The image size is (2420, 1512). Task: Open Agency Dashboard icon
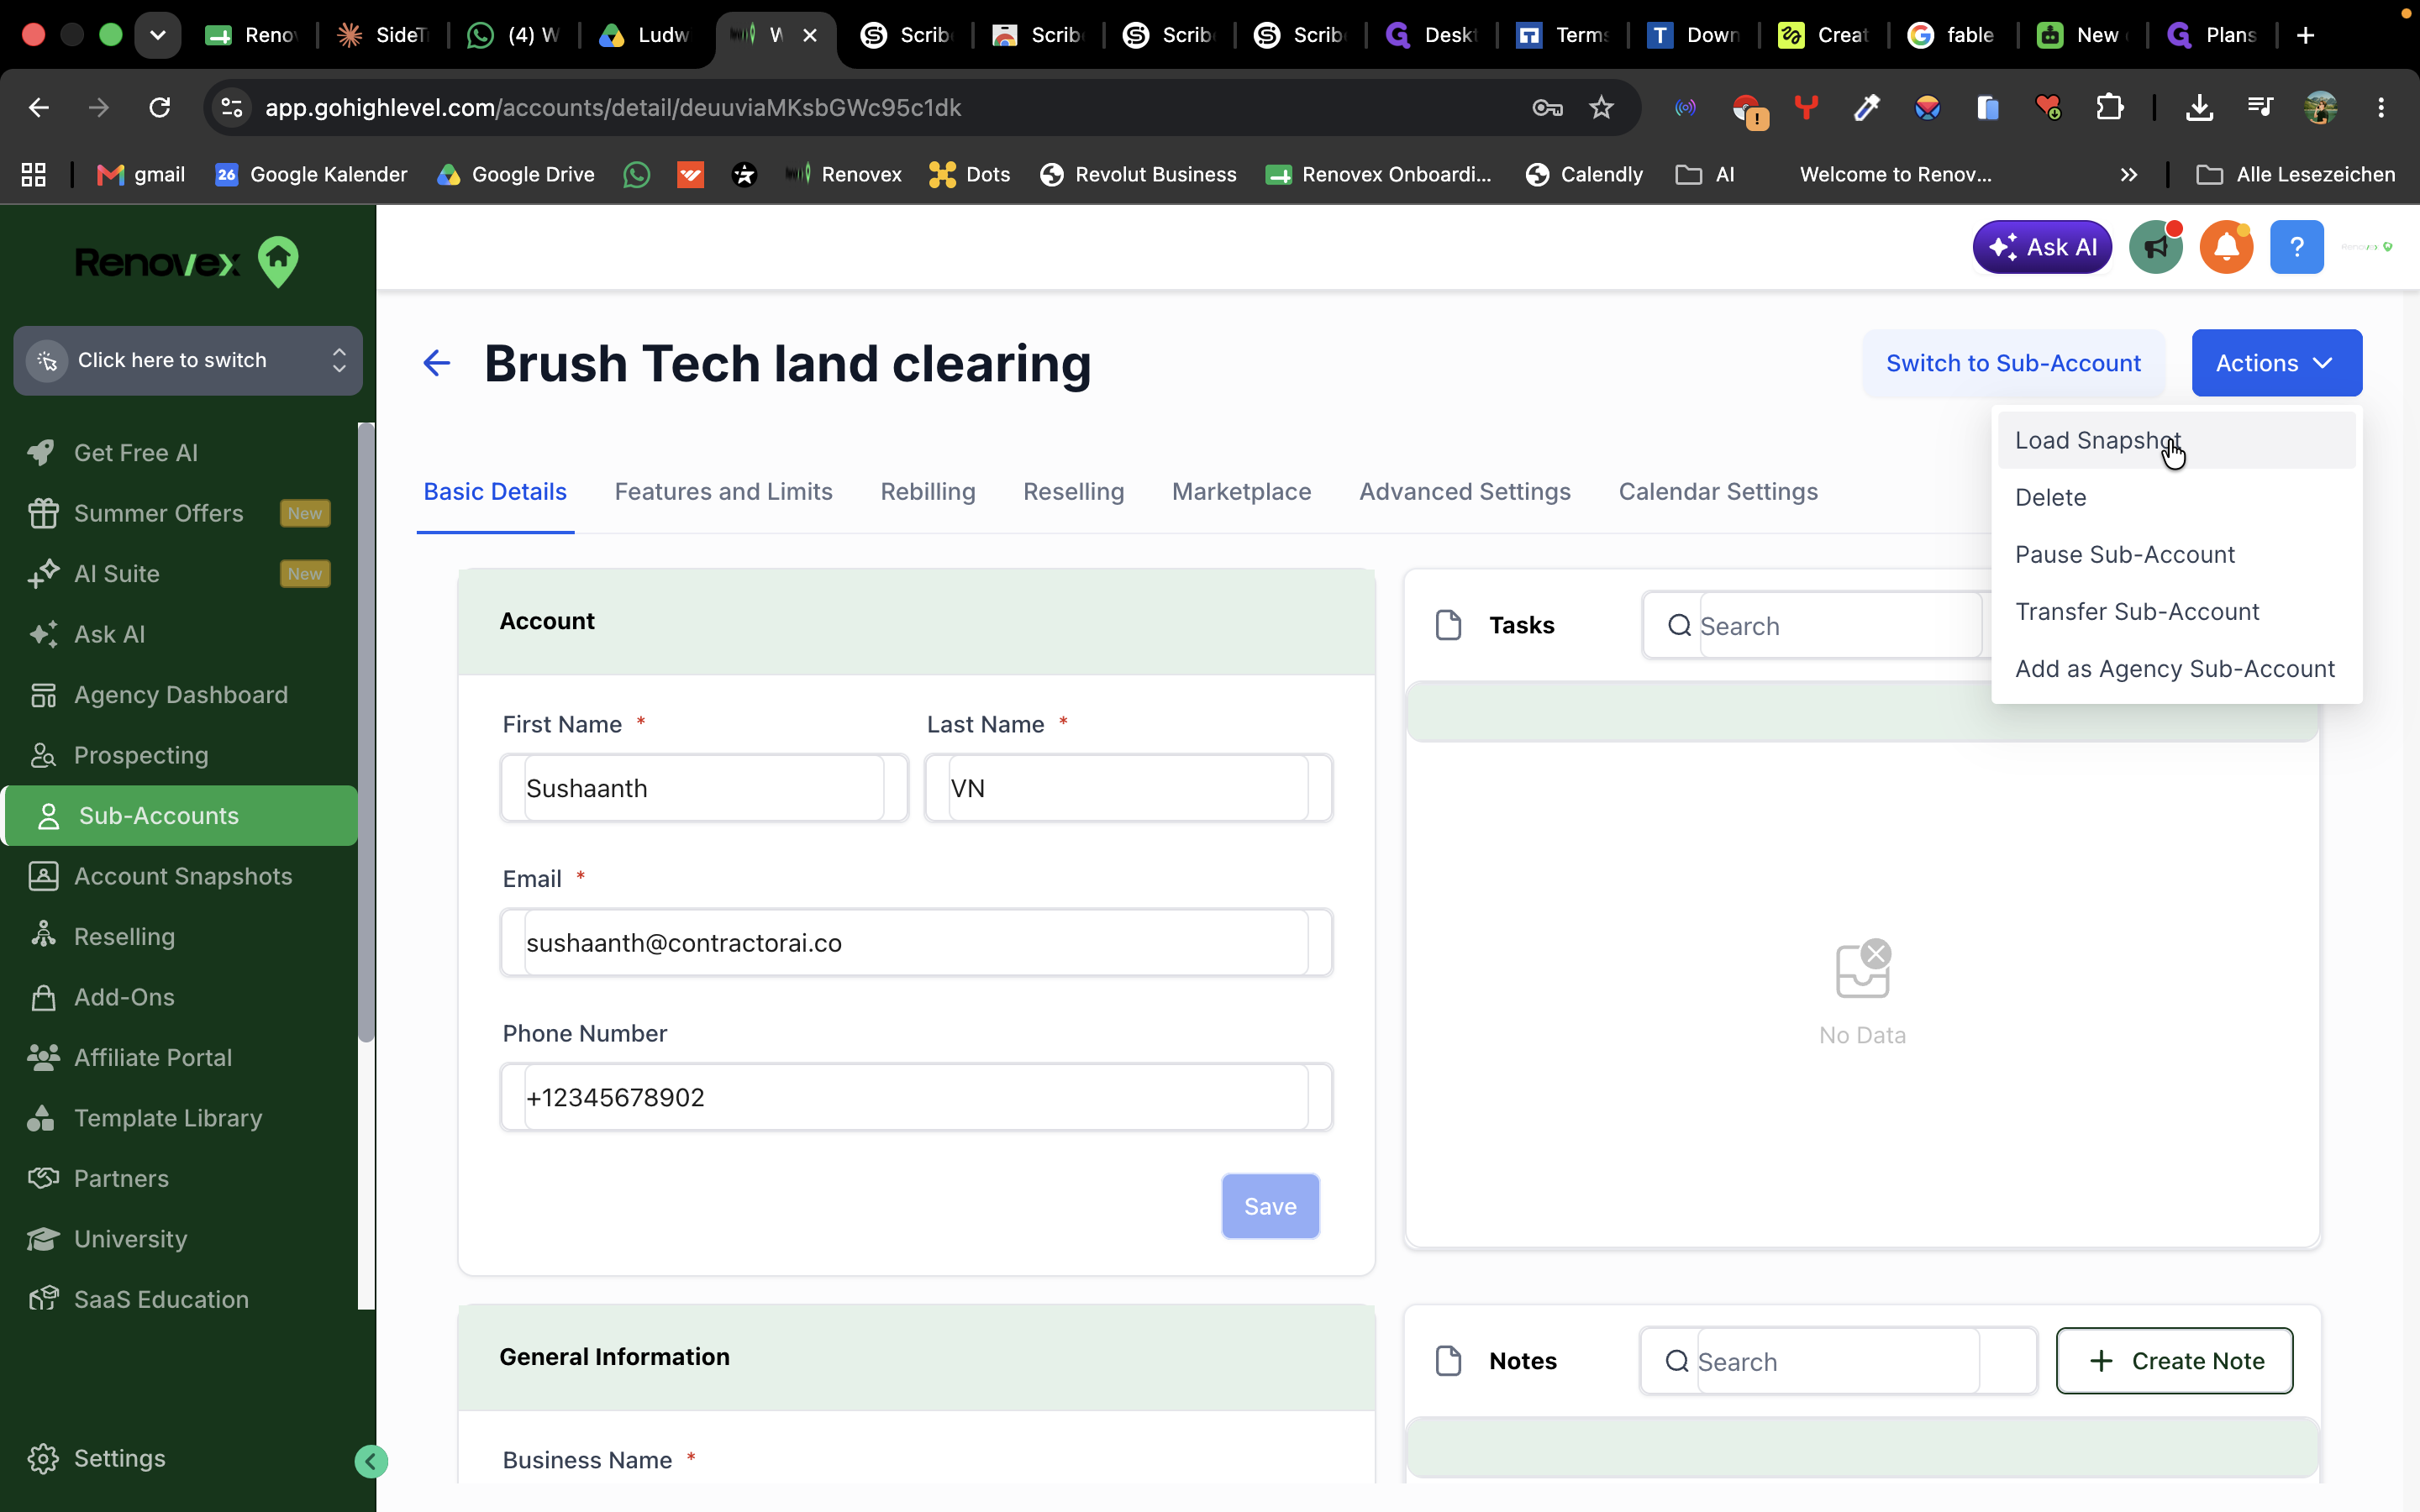pos(42,695)
